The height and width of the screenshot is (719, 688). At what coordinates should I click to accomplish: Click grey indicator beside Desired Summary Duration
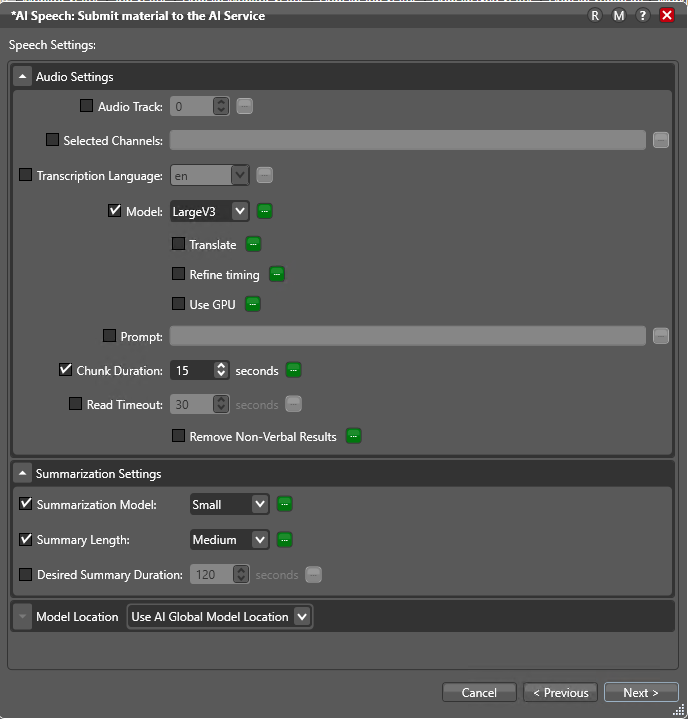pyautogui.click(x=314, y=574)
